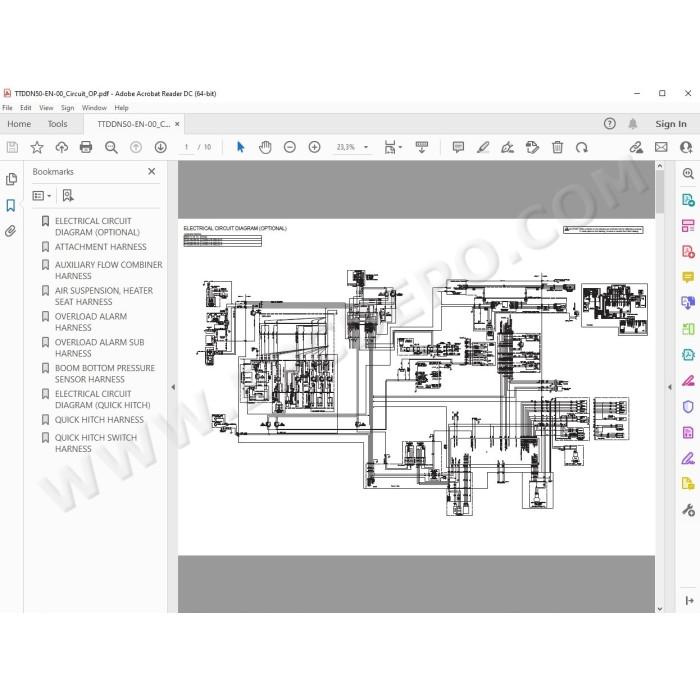700x700 pixels.
Task: Open the File menu
Action: click(7, 108)
